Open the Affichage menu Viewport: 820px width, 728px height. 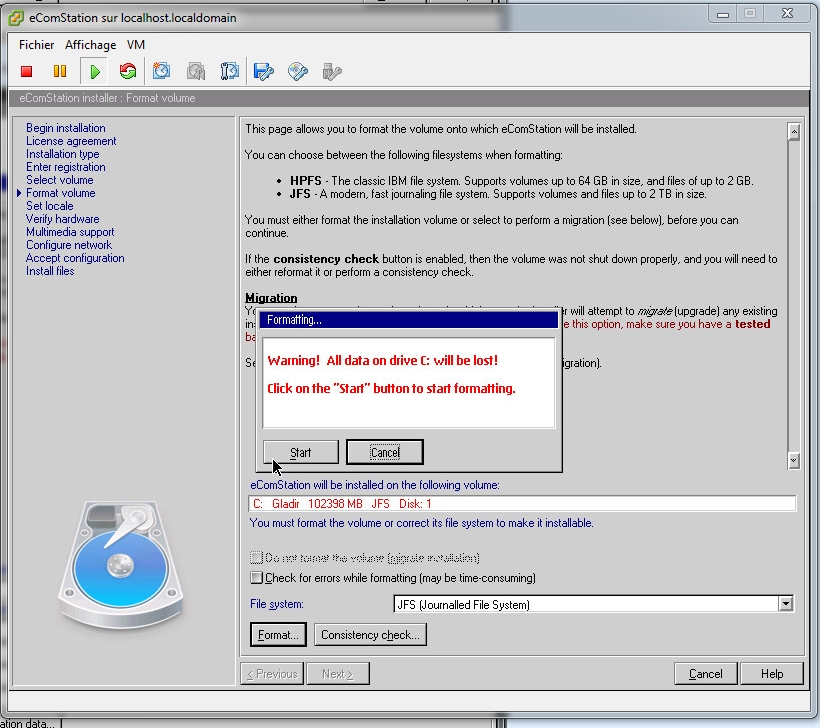[x=90, y=45]
